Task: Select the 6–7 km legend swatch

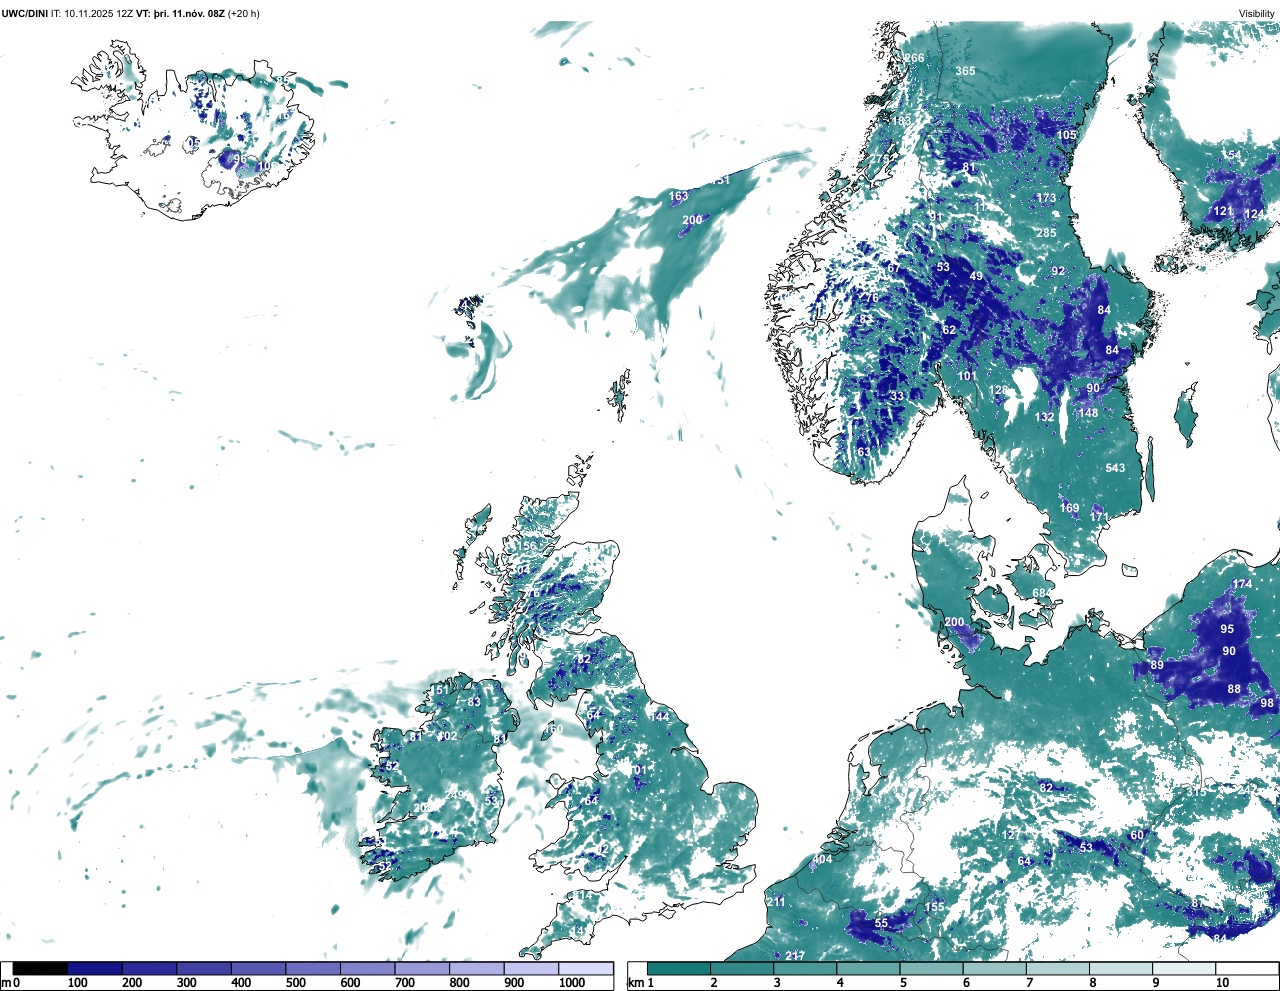Action: (x=994, y=968)
